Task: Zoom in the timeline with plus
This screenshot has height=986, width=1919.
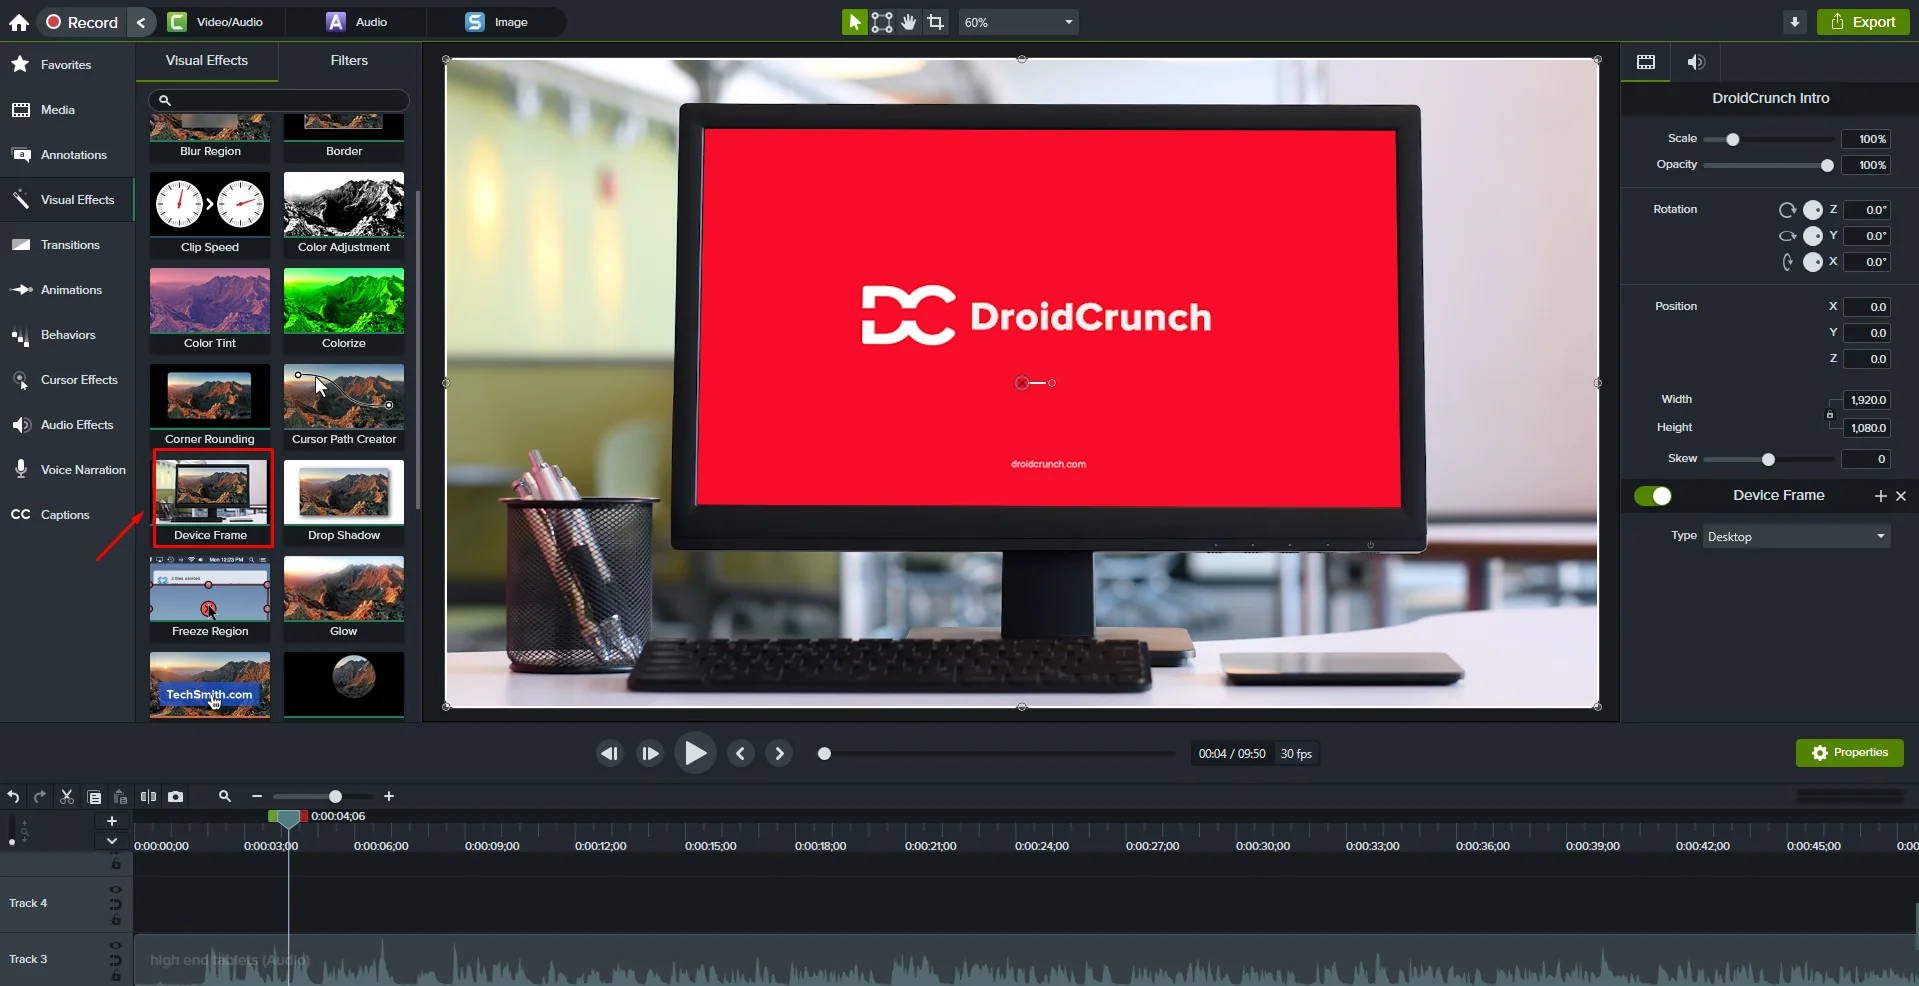Action: pos(389,796)
